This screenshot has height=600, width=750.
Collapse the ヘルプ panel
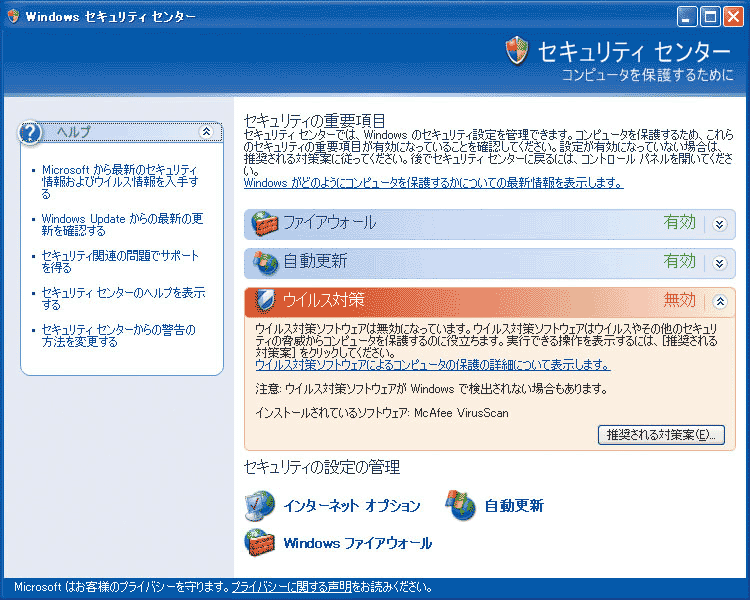click(x=206, y=132)
